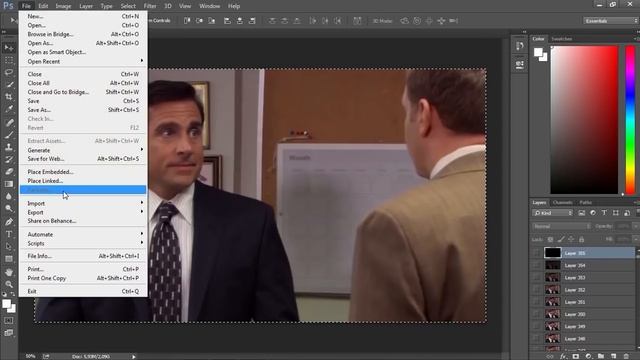This screenshot has width=640, height=360.
Task: Create a new layer icon
Action: click(613, 356)
